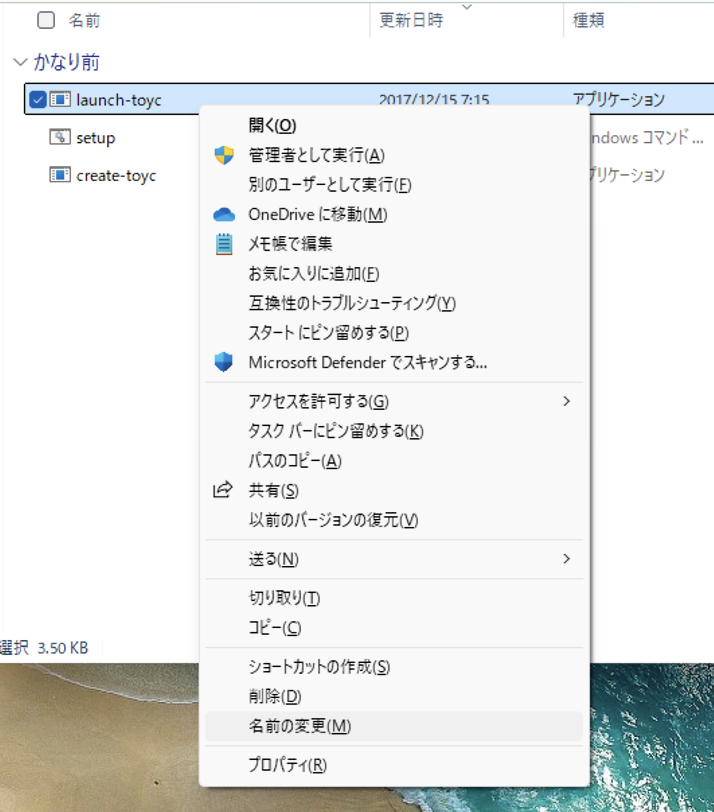Sort by the 更新日時 column header
714x812 pixels.
411,20
